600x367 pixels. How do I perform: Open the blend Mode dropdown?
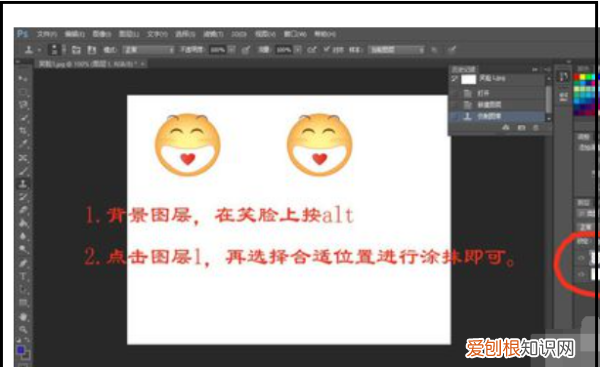point(148,50)
